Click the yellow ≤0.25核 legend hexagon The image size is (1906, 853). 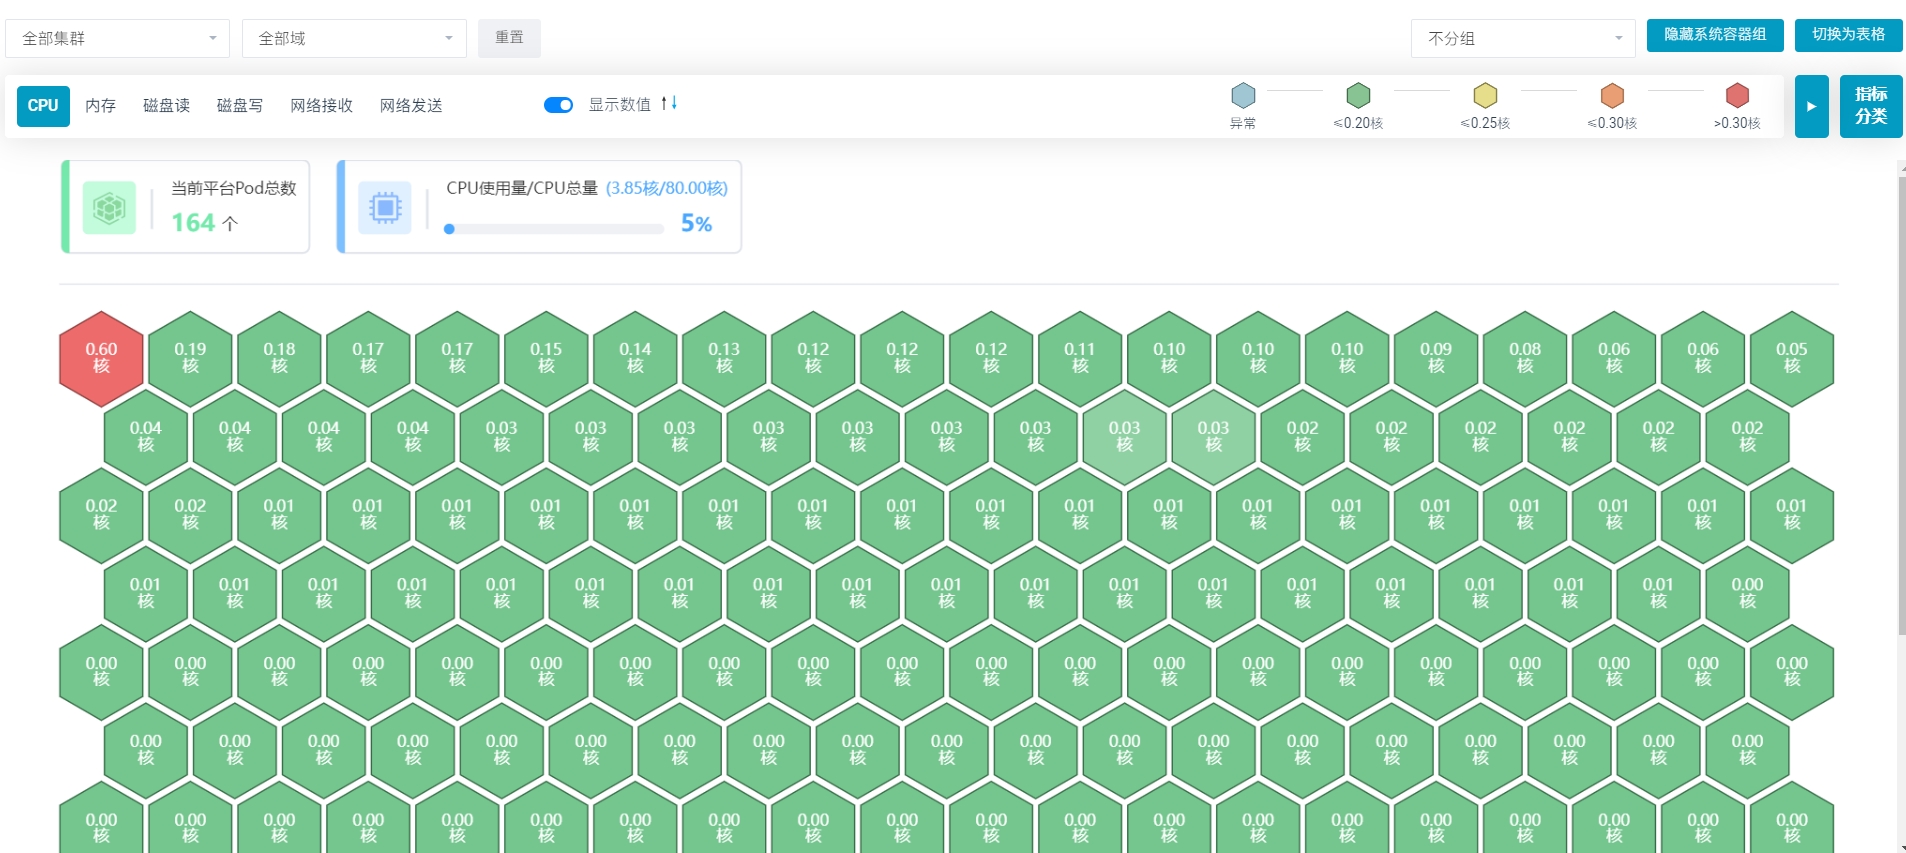point(1485,96)
